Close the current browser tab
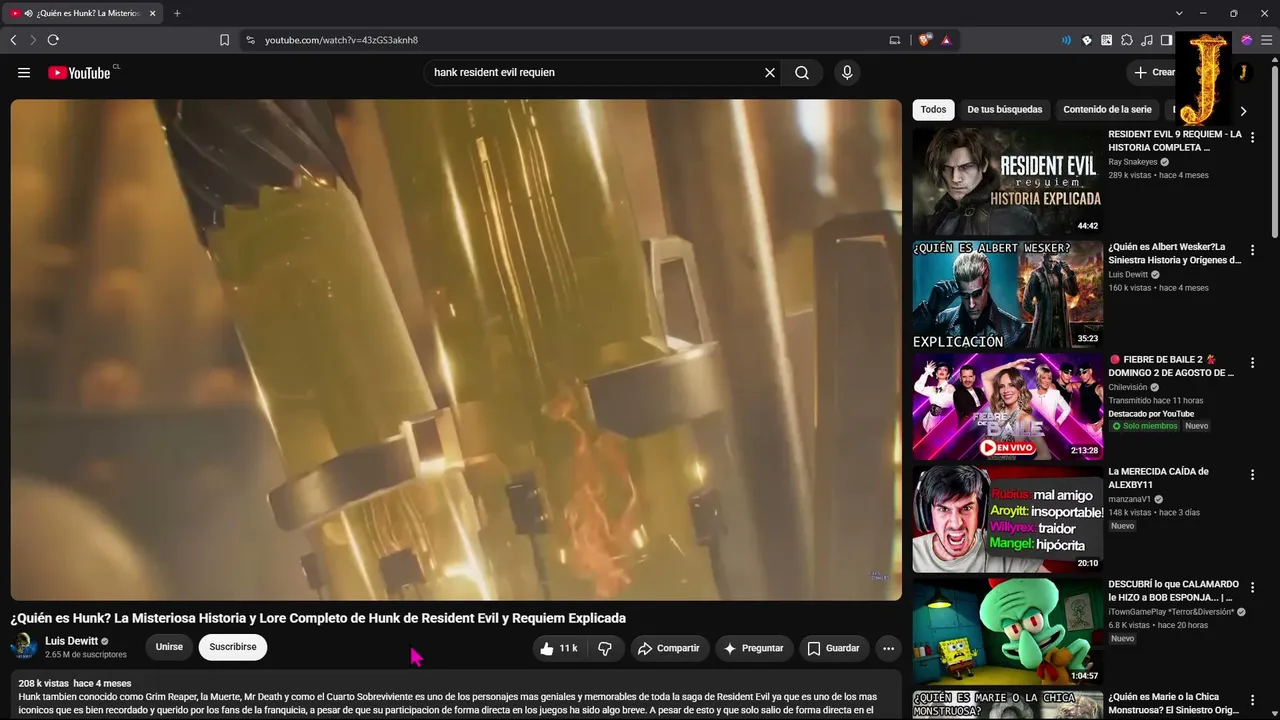 pos(153,13)
